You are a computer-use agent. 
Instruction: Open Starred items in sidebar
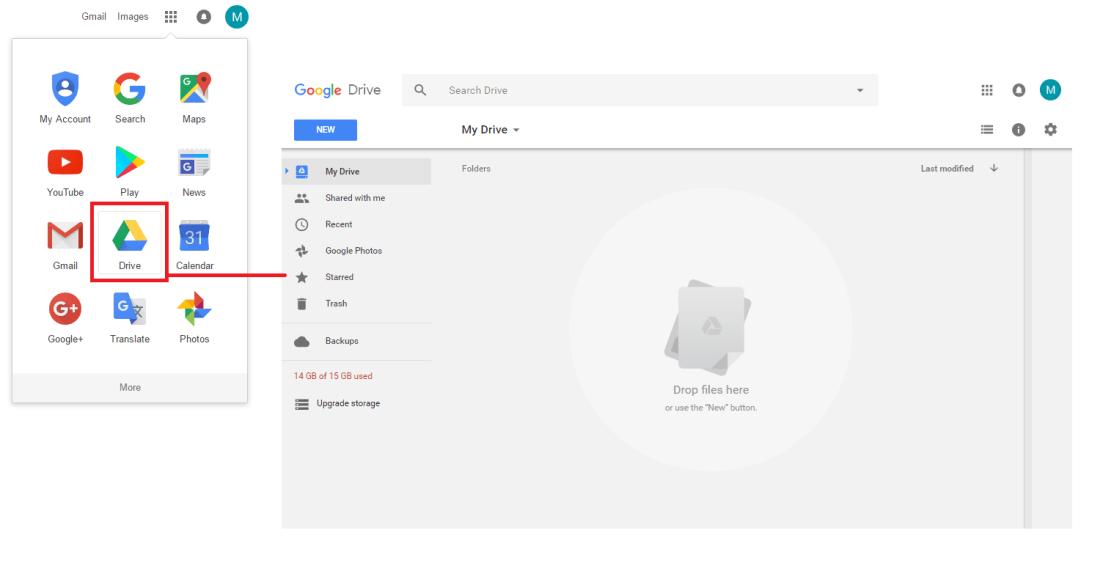pyautogui.click(x=357, y=277)
